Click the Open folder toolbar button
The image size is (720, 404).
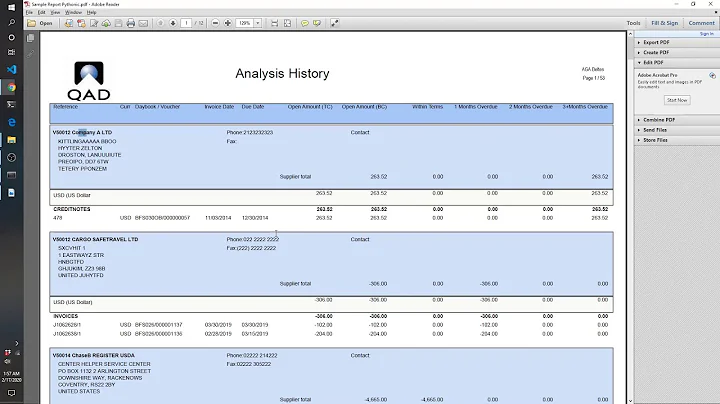39,23
